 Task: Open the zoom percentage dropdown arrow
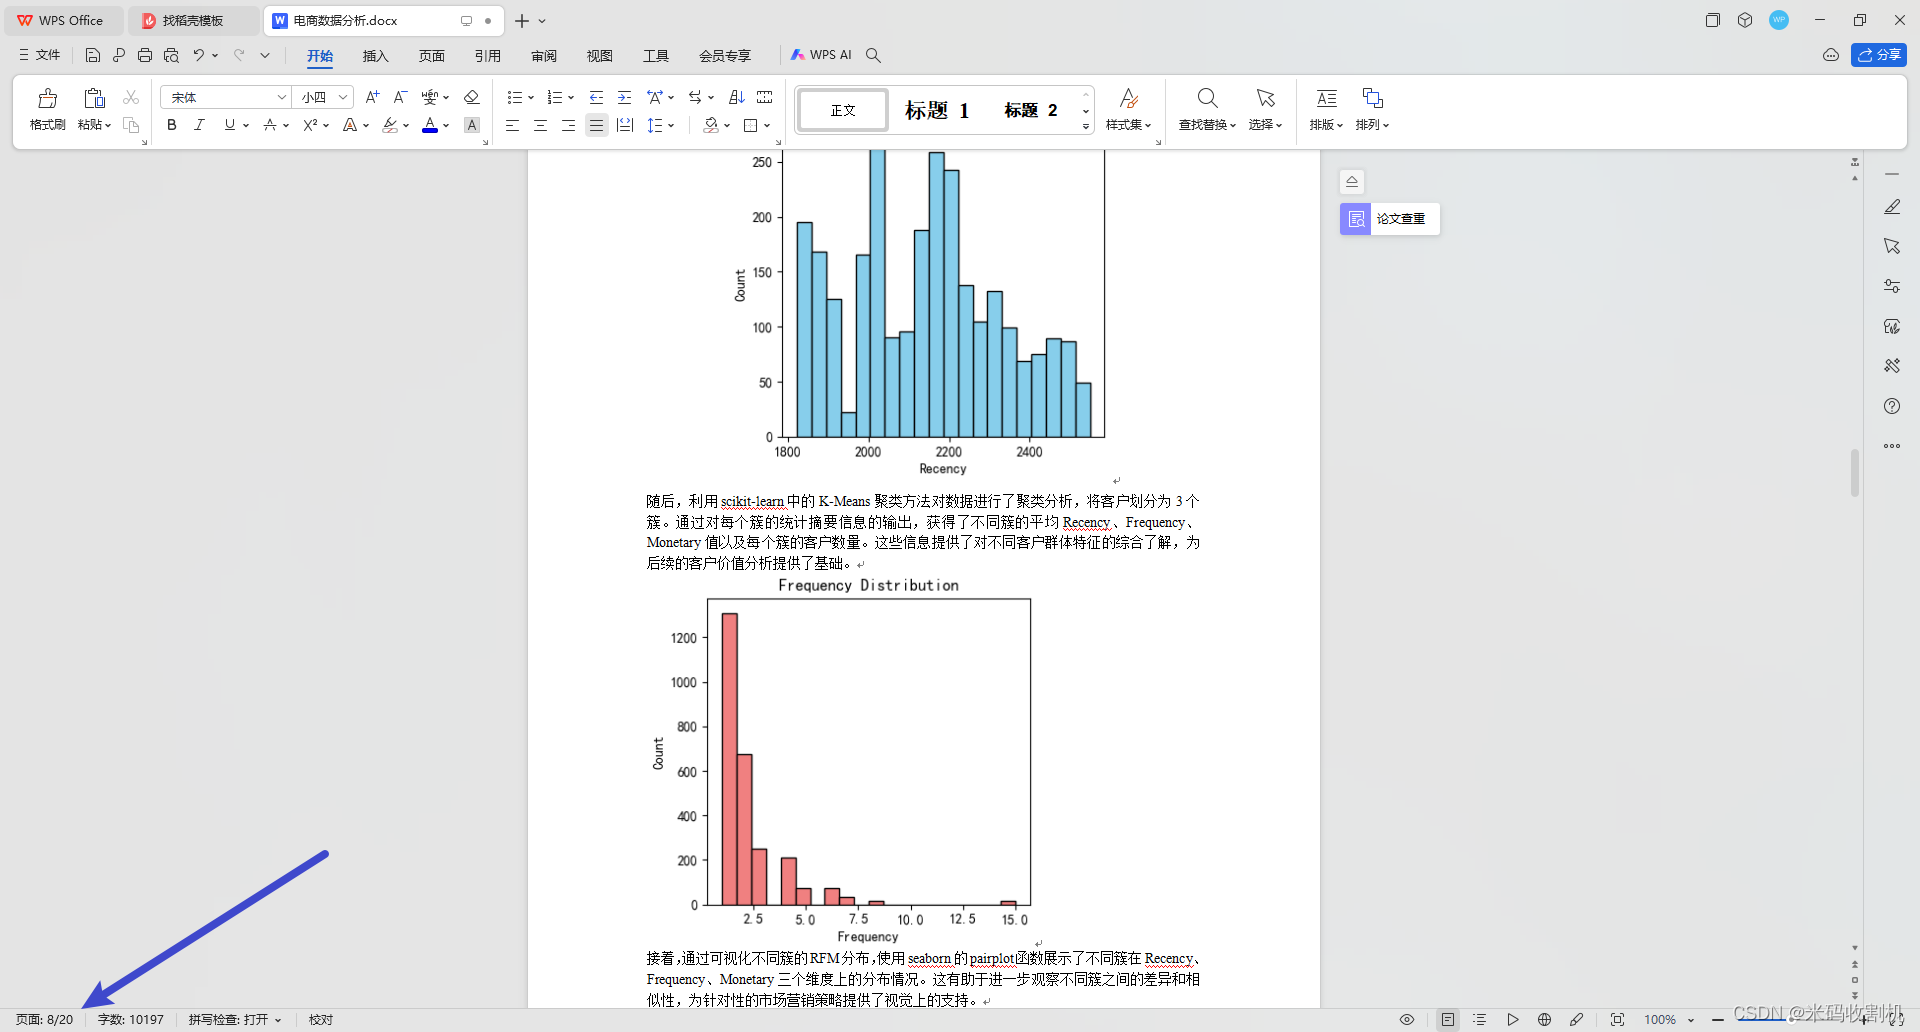(x=1691, y=1020)
